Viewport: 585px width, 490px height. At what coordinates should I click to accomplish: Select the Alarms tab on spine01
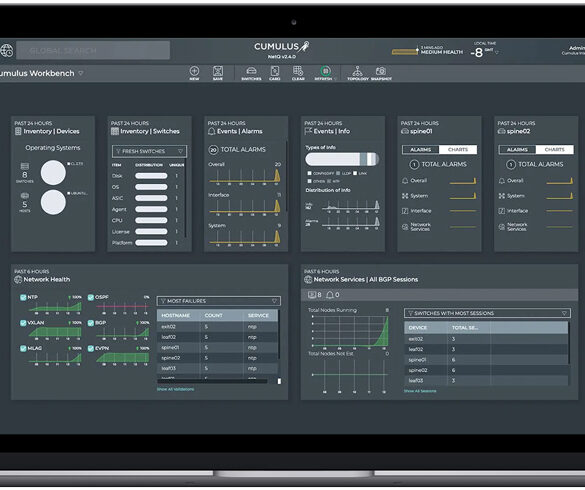pyautogui.click(x=420, y=150)
